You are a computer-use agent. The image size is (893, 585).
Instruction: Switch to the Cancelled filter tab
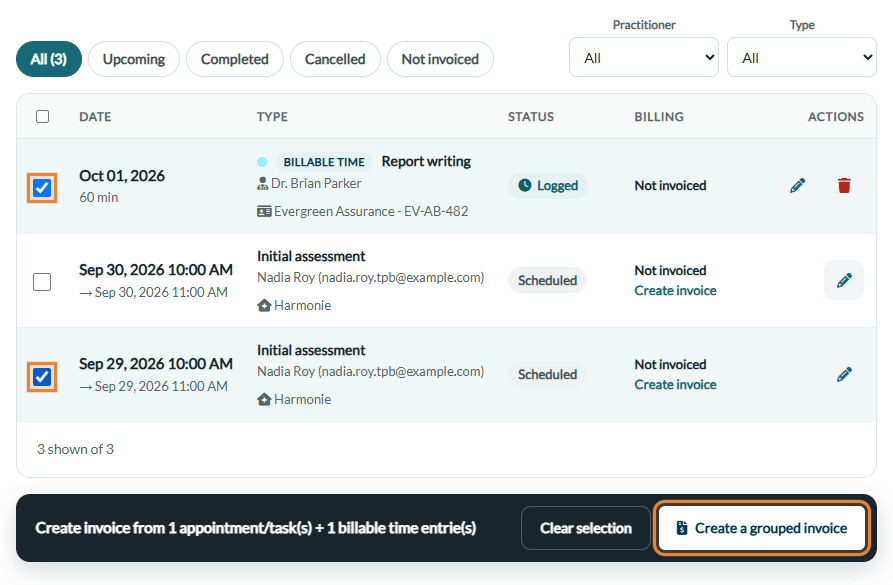pos(335,59)
